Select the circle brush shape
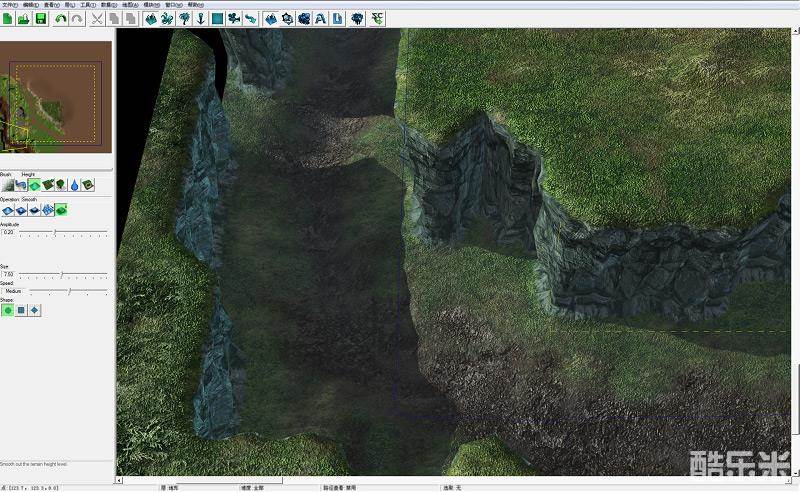Image resolution: width=800 pixels, height=492 pixels. [7, 311]
